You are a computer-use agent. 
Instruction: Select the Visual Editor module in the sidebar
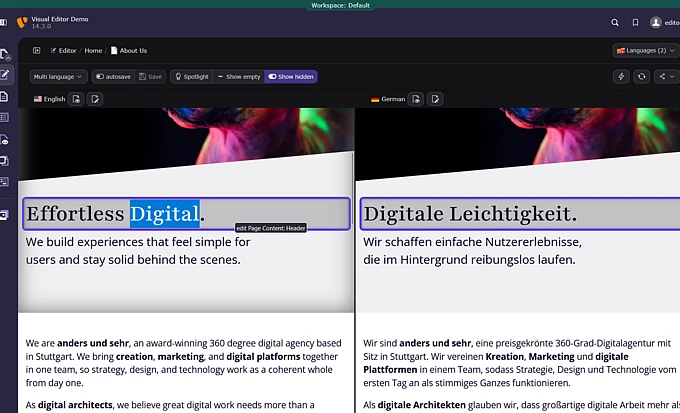point(5,75)
